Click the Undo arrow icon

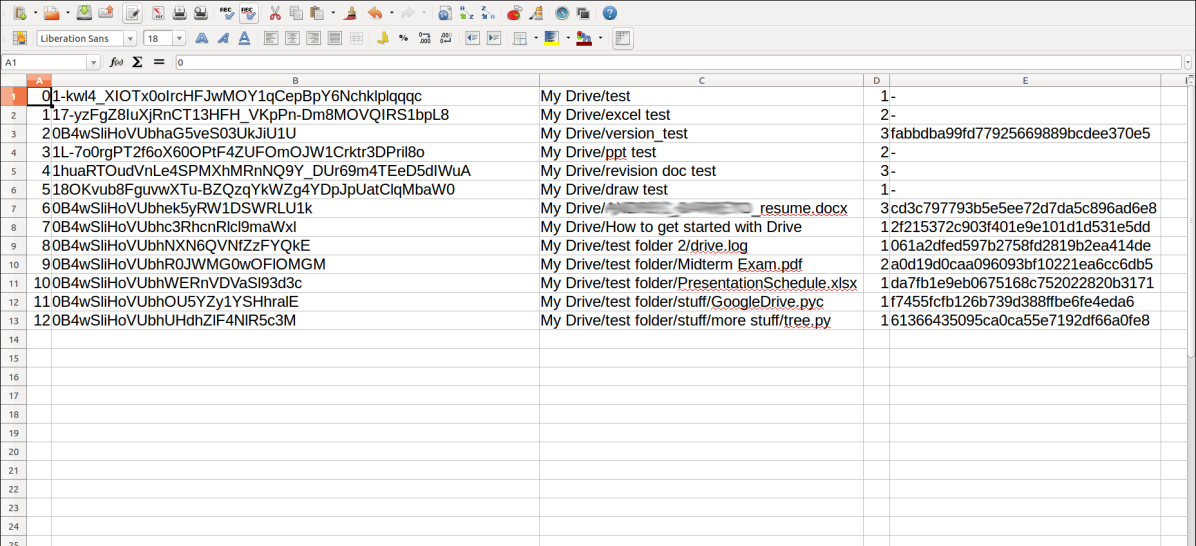[375, 13]
